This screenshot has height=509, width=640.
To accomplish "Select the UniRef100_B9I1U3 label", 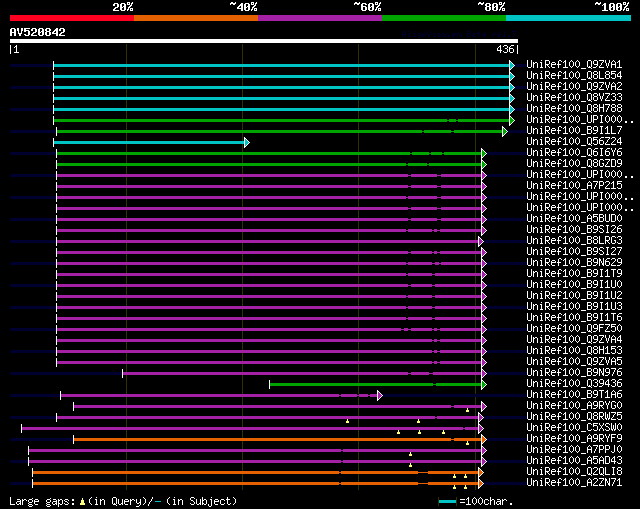I will point(574,307).
